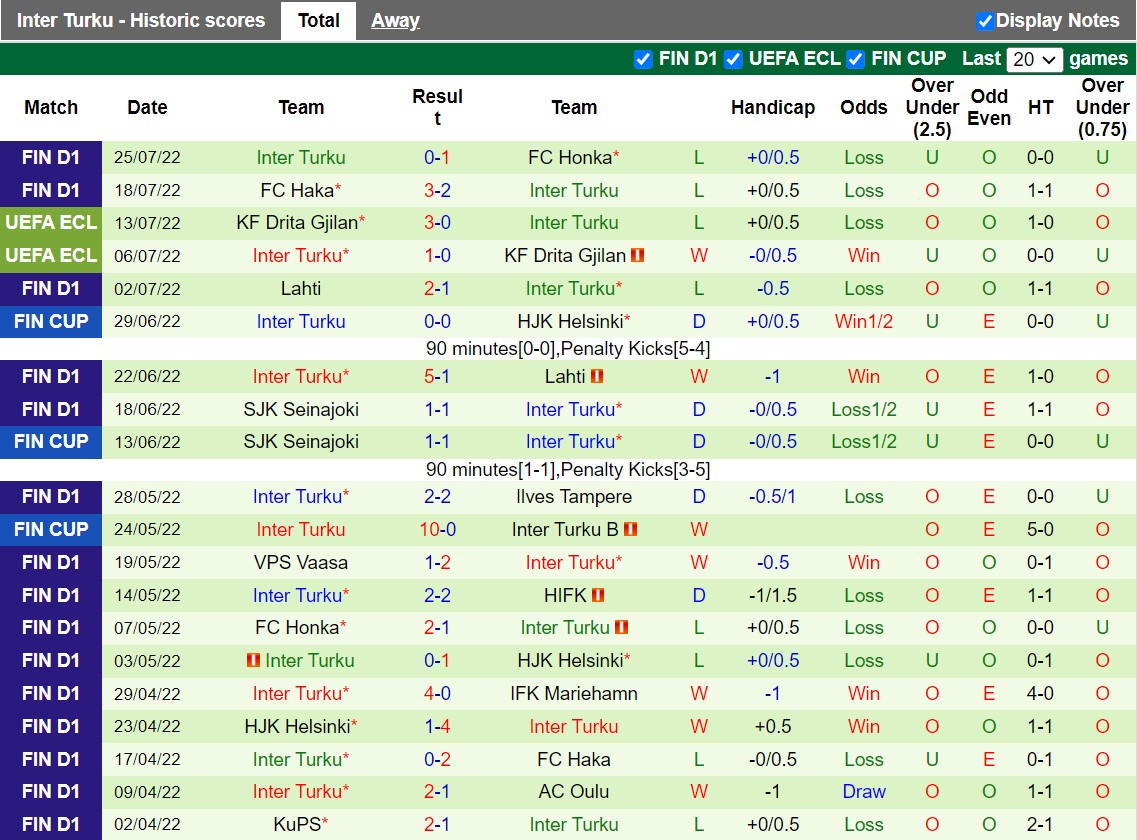Click the 5-1 result against Lahti

click(437, 376)
